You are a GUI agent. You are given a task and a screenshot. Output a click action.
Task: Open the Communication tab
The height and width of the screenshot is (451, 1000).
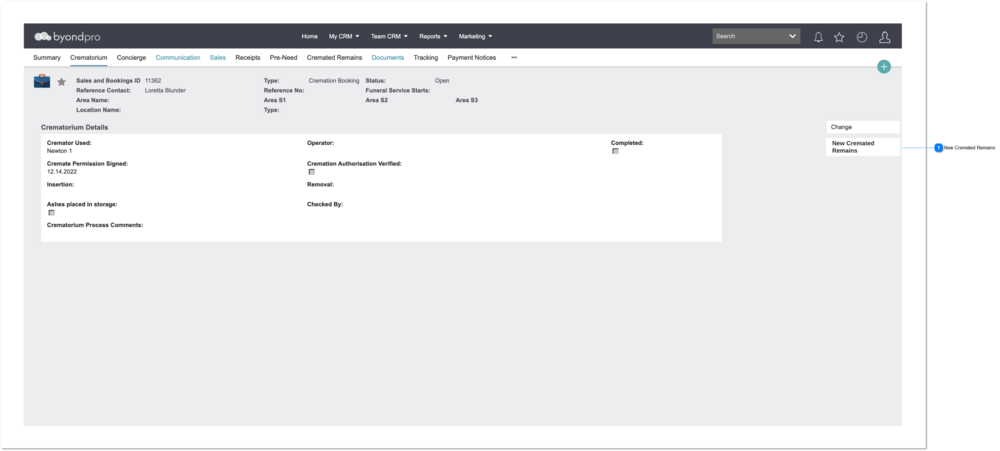pyautogui.click(x=178, y=57)
